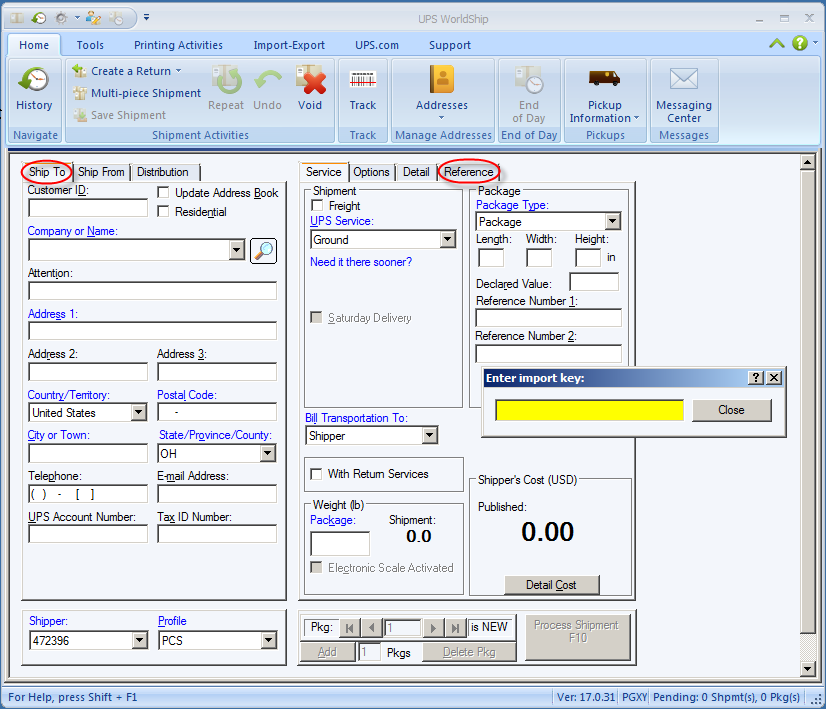This screenshot has height=709, width=826.
Task: Go to the next package arrow
Action: [x=433, y=628]
